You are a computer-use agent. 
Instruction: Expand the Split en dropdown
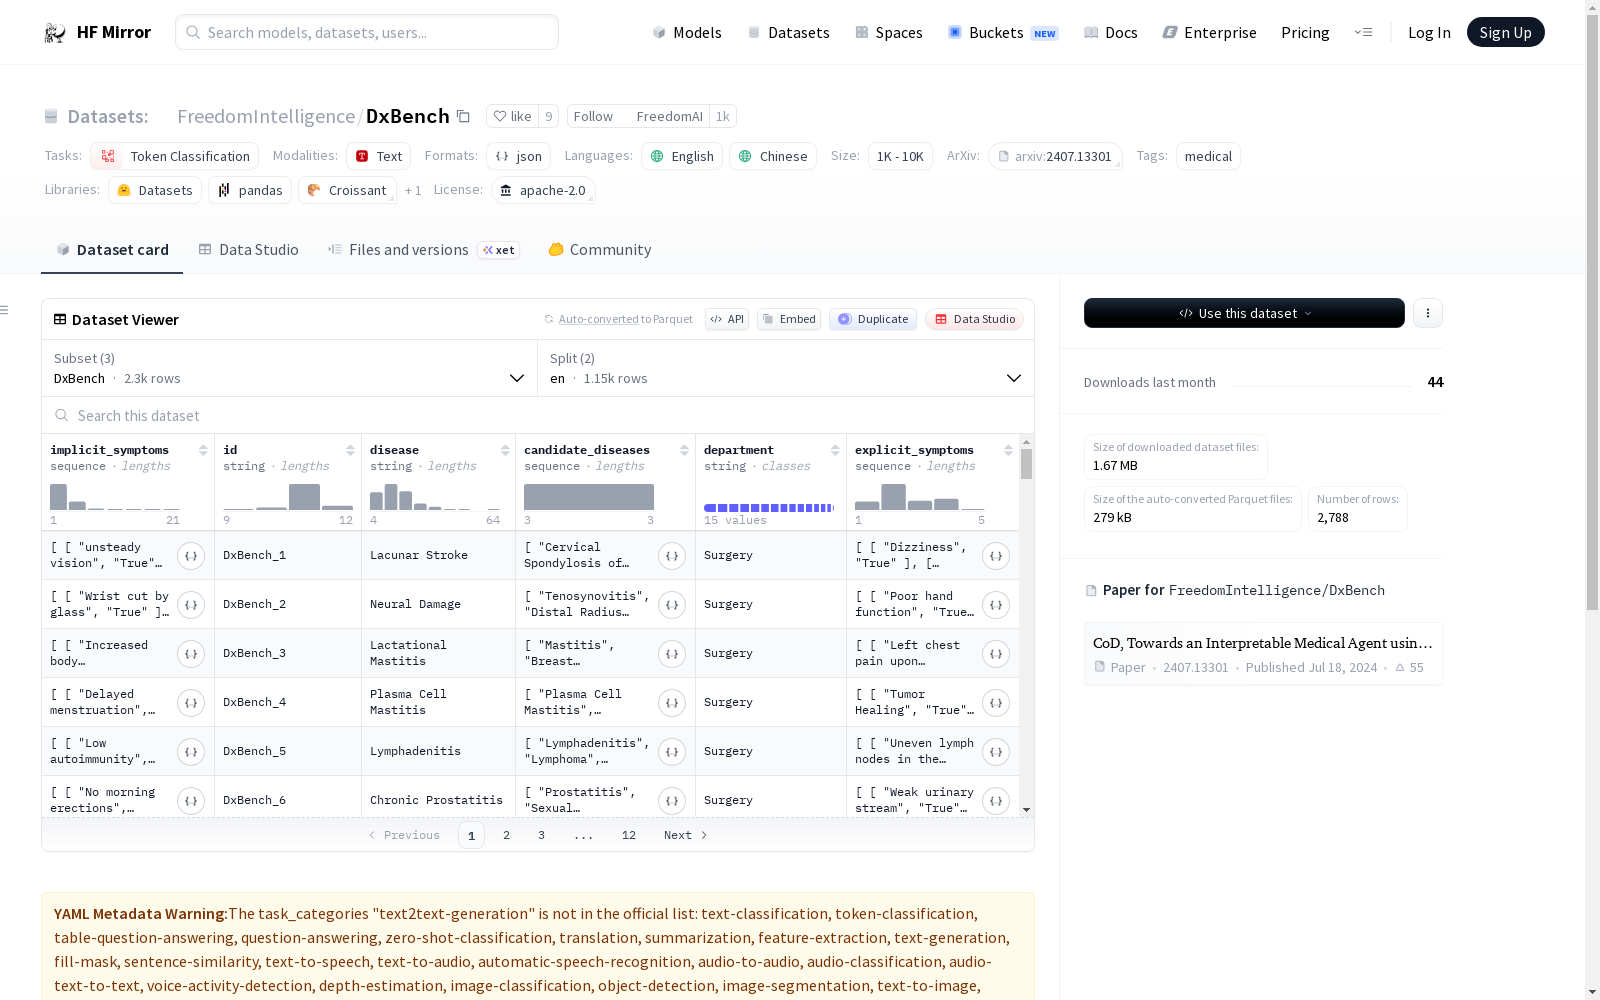(x=786, y=368)
